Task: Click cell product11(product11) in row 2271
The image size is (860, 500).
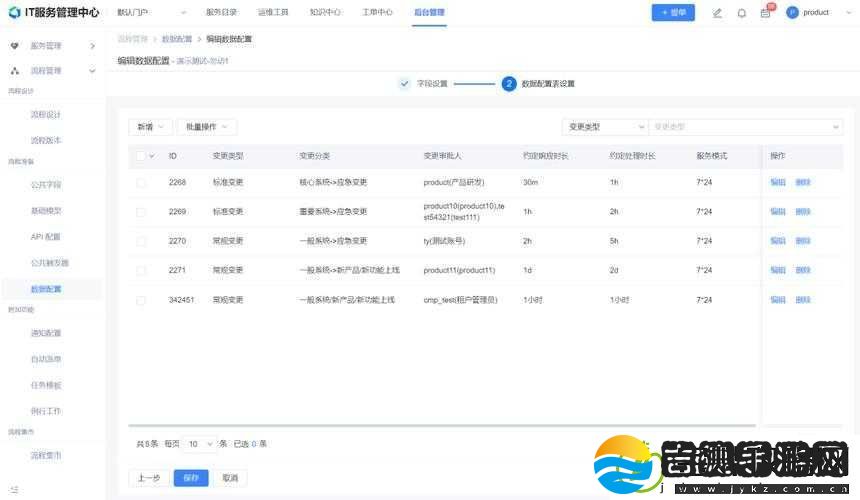Action: click(459, 270)
